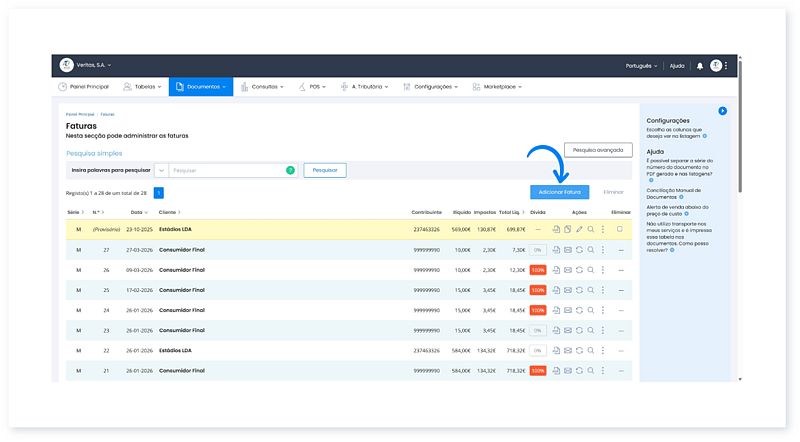Image resolution: width=800 pixels, height=442 pixels.
Task: Send invoice 27 by email
Action: point(567,250)
